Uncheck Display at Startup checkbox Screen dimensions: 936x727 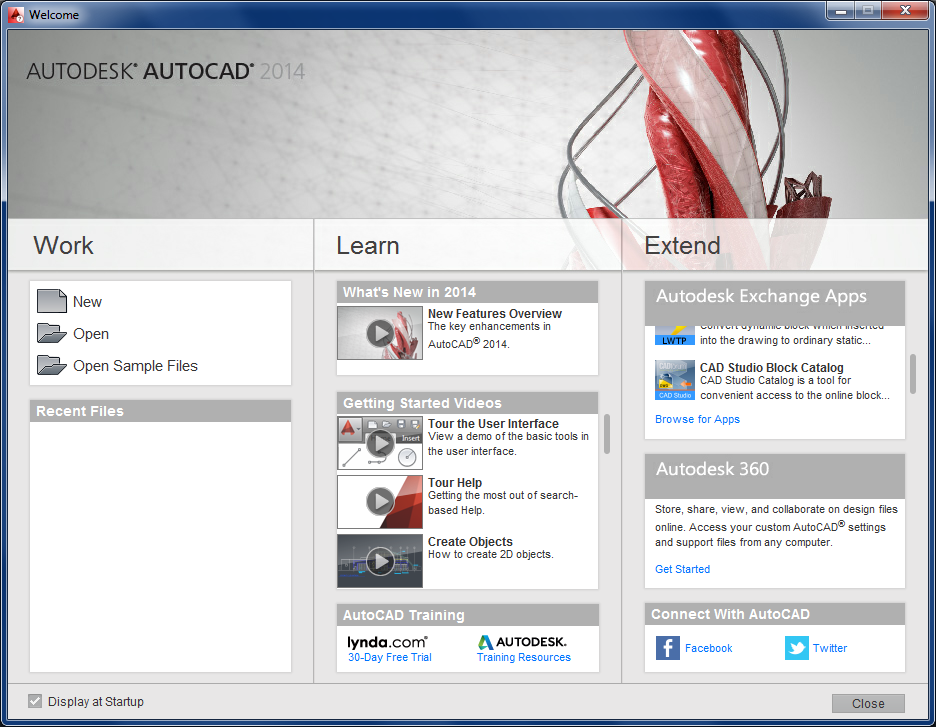(35, 701)
